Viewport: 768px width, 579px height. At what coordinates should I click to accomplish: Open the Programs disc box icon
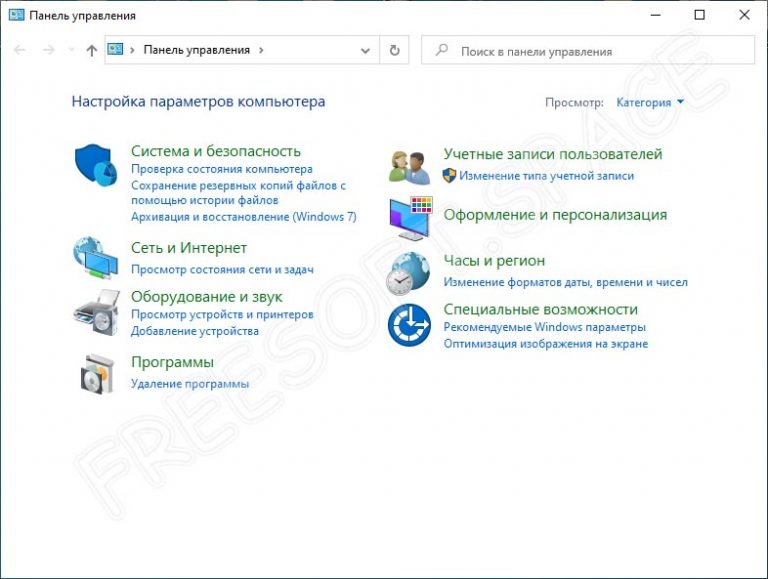96,373
